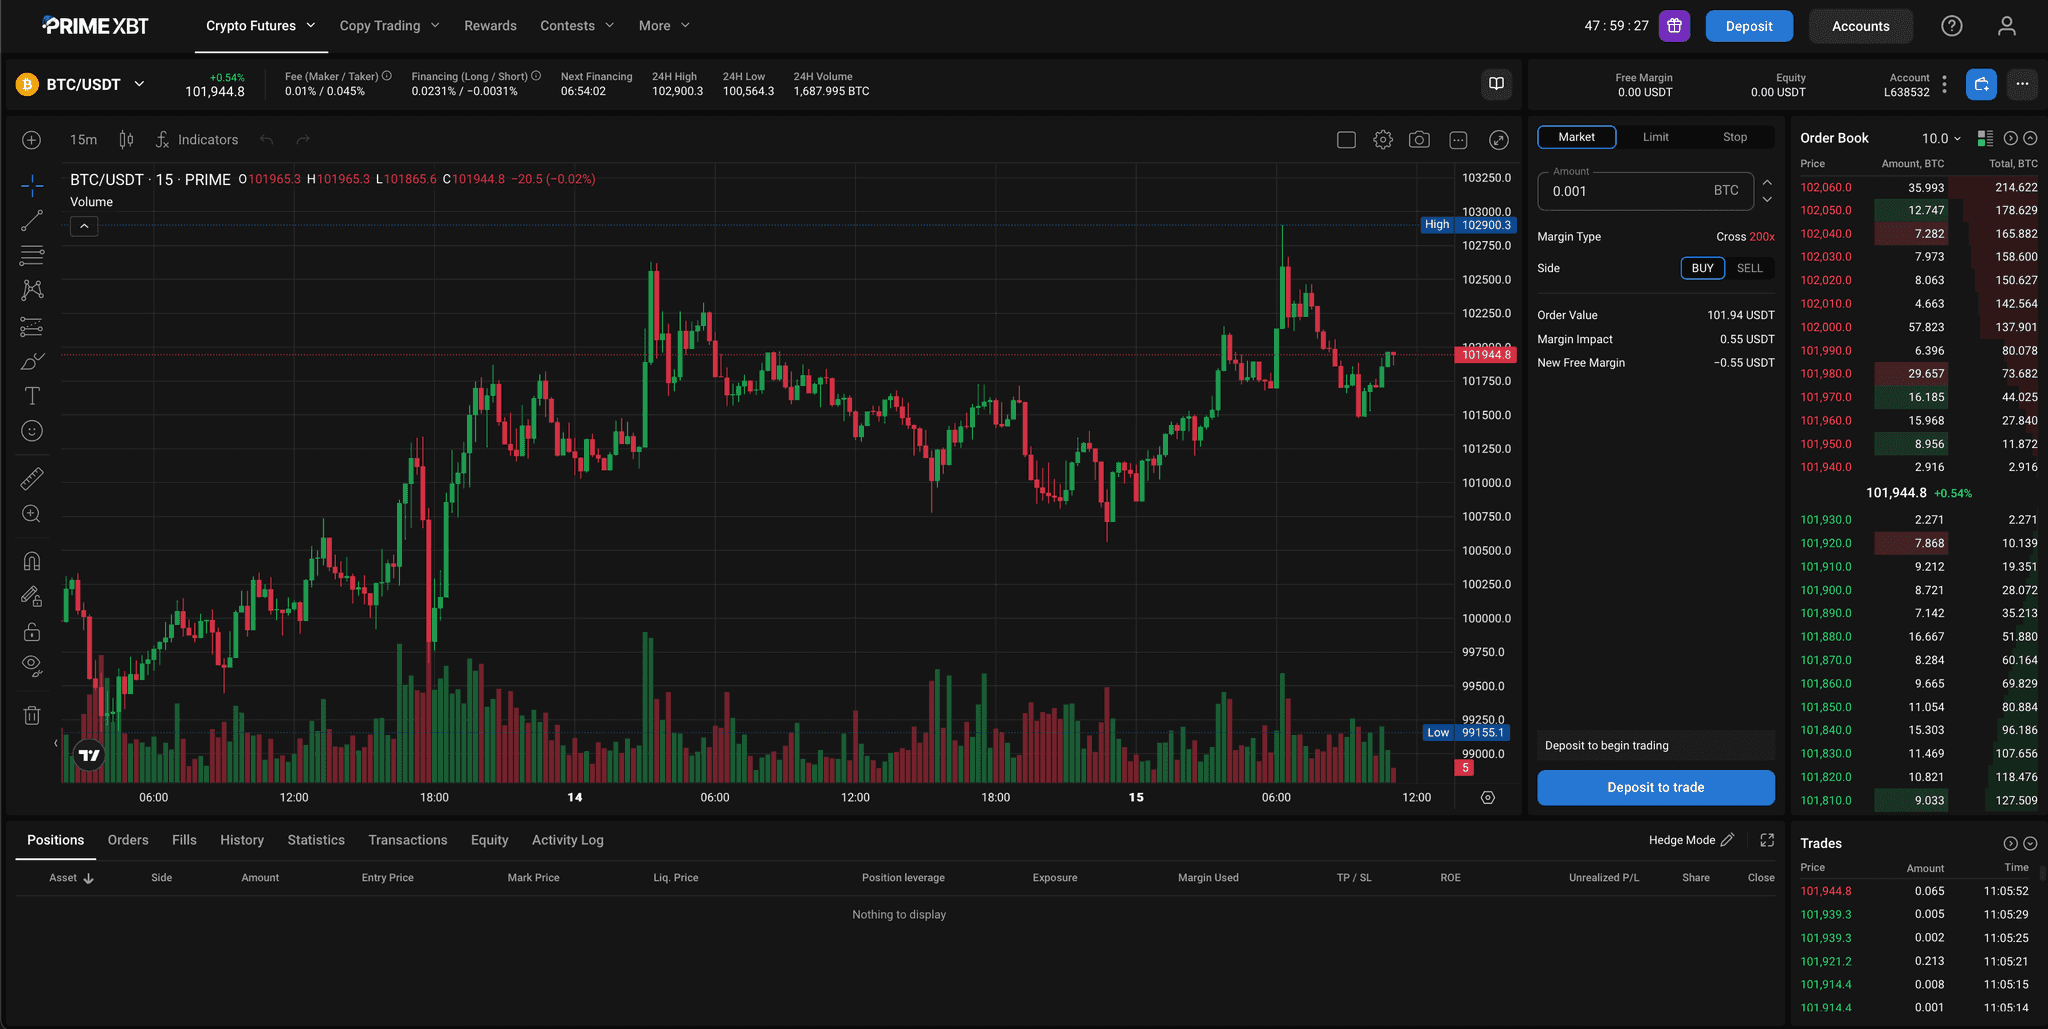Image resolution: width=2048 pixels, height=1029 pixels.
Task: Click the Deposit to trade button
Action: pyautogui.click(x=1655, y=787)
